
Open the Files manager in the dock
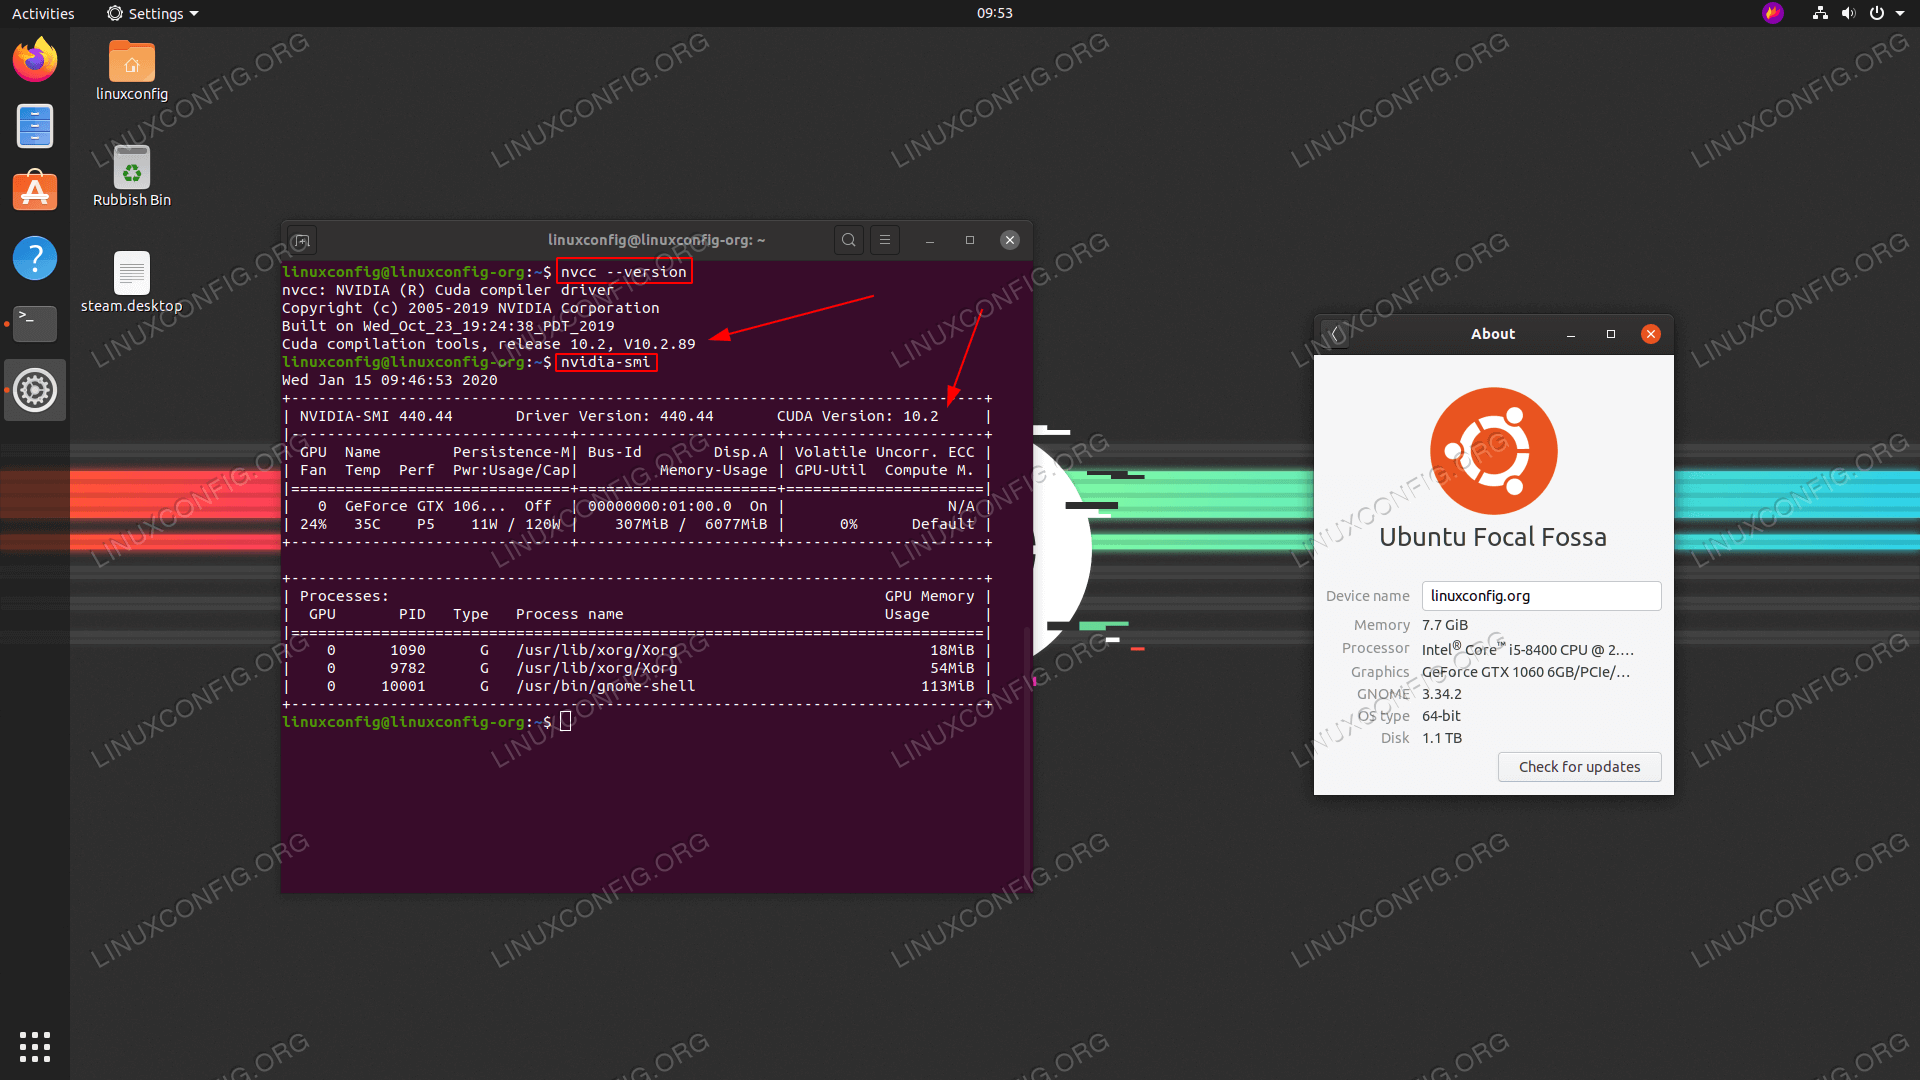pyautogui.click(x=35, y=126)
